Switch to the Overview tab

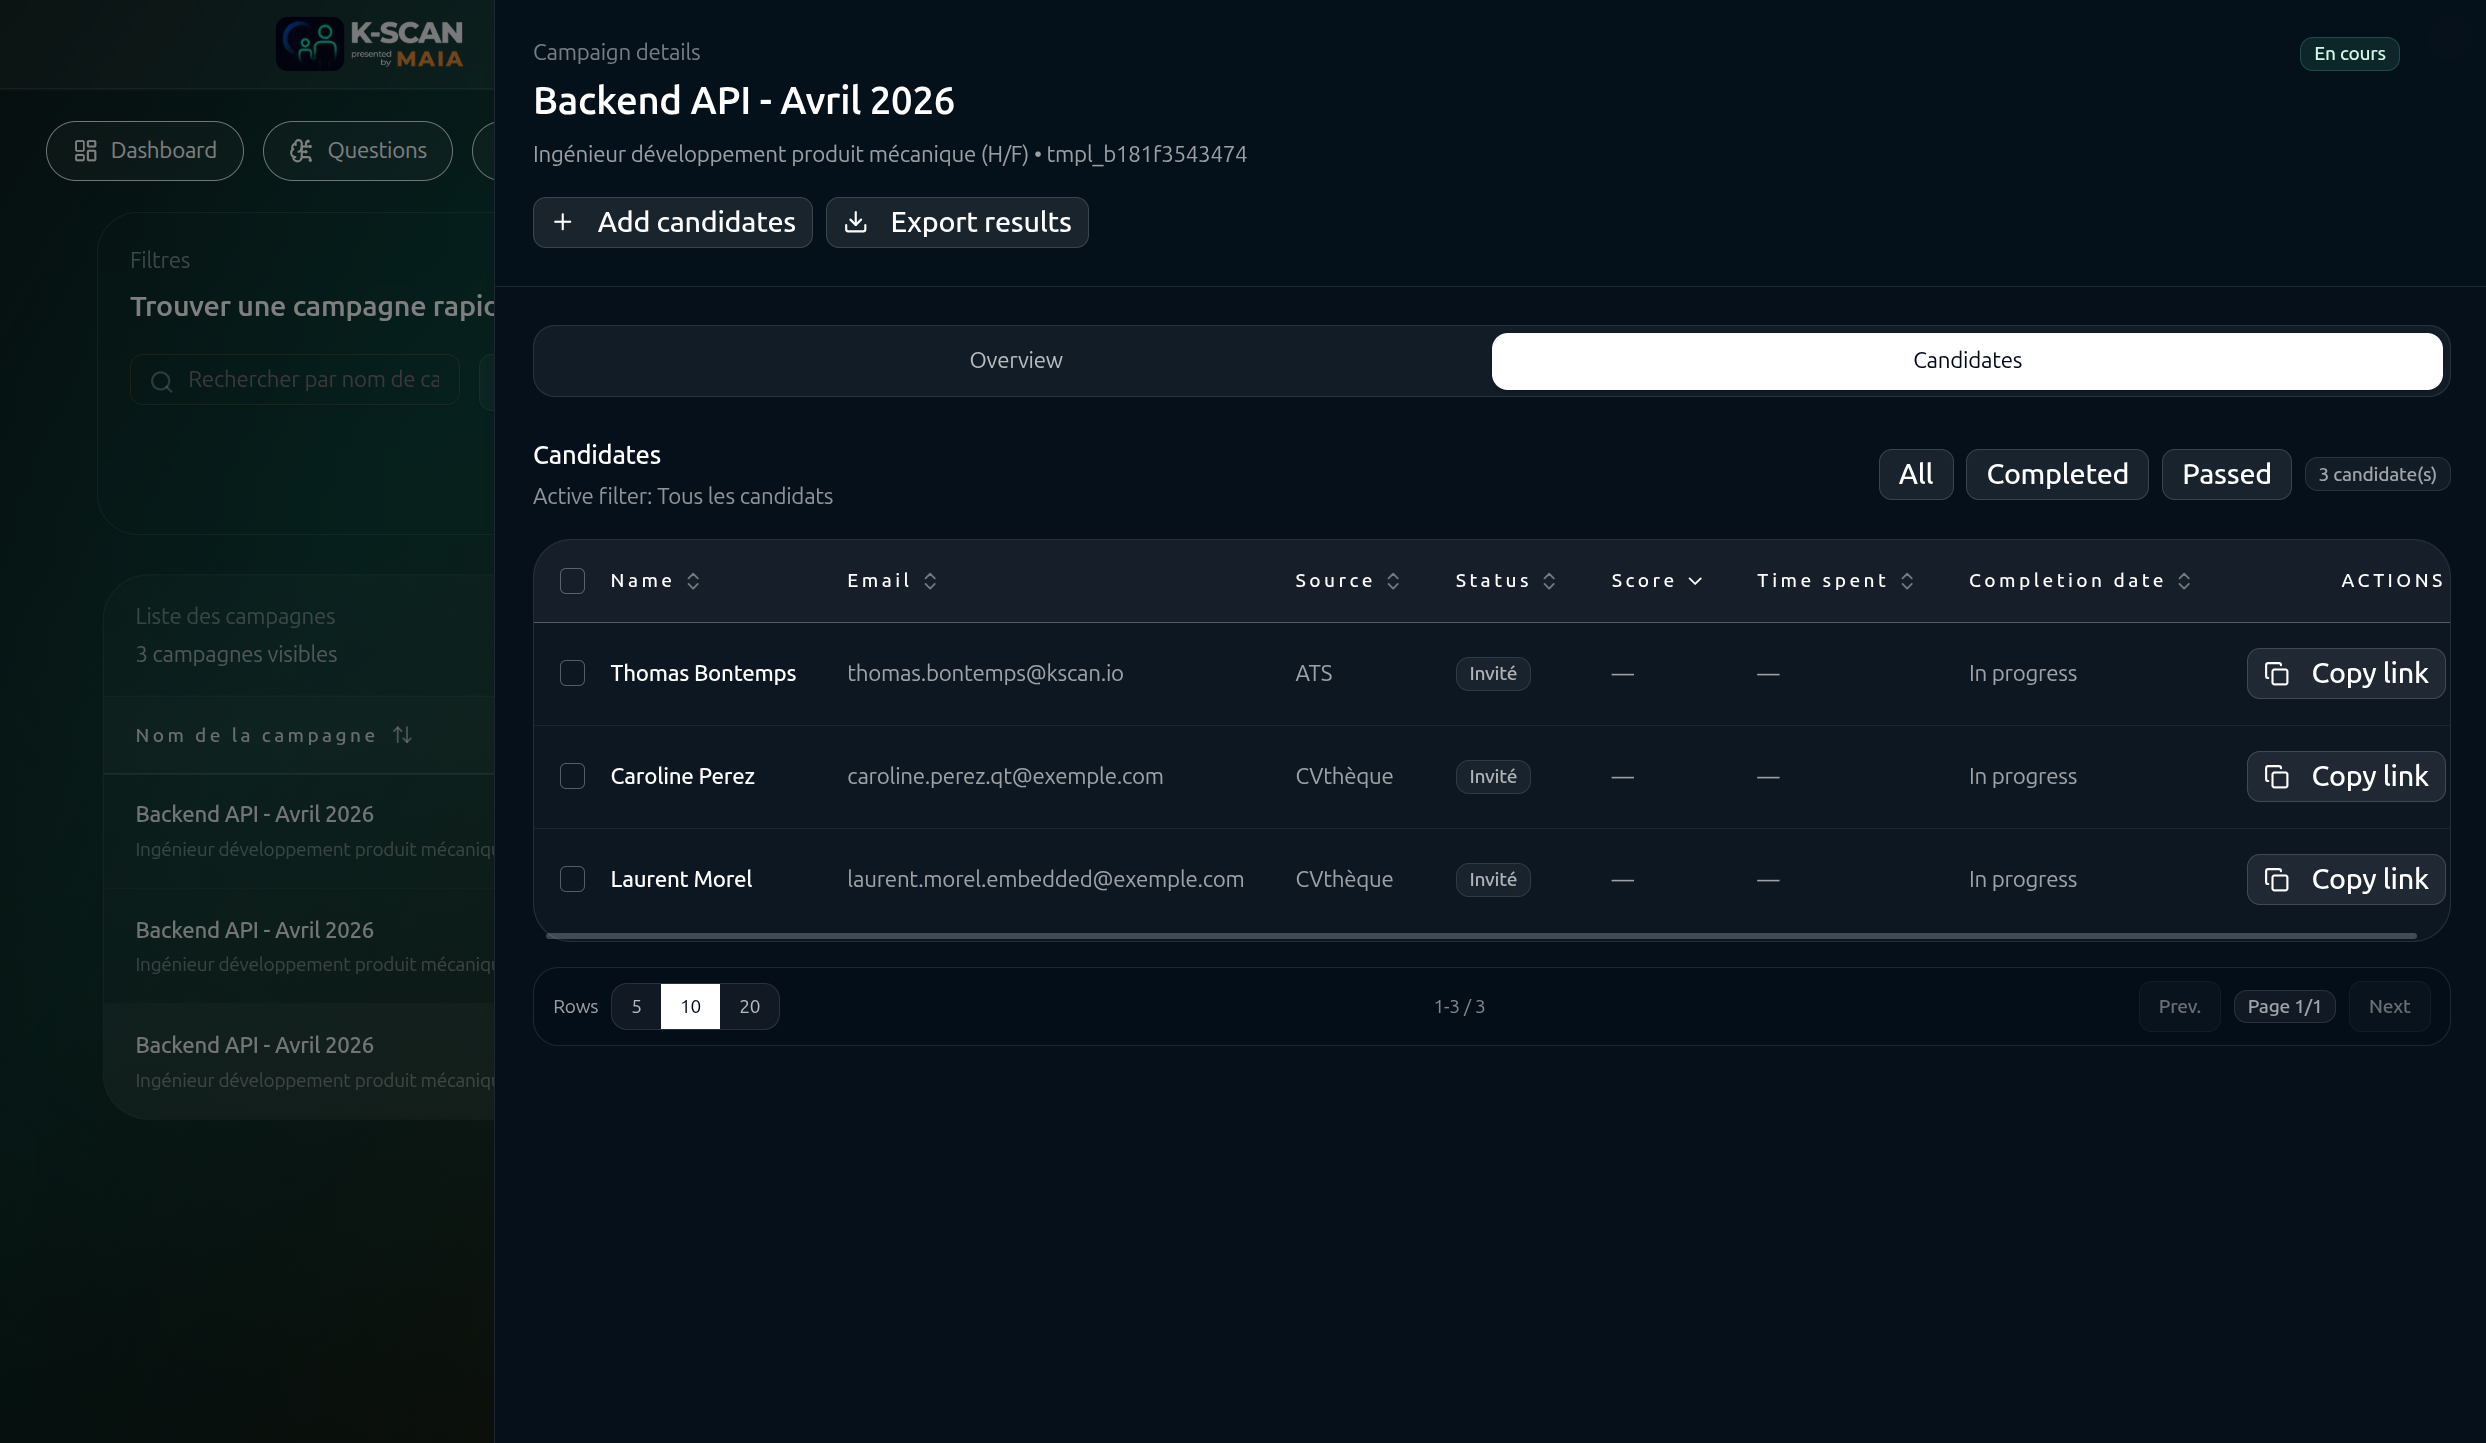[x=1015, y=360]
